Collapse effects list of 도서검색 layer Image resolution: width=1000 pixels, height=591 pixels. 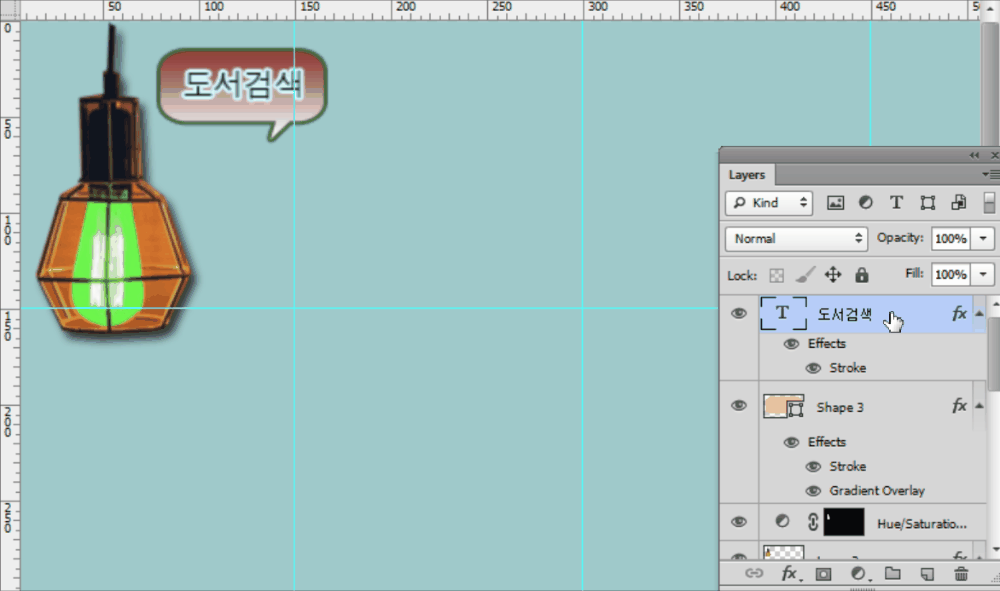pos(979,314)
